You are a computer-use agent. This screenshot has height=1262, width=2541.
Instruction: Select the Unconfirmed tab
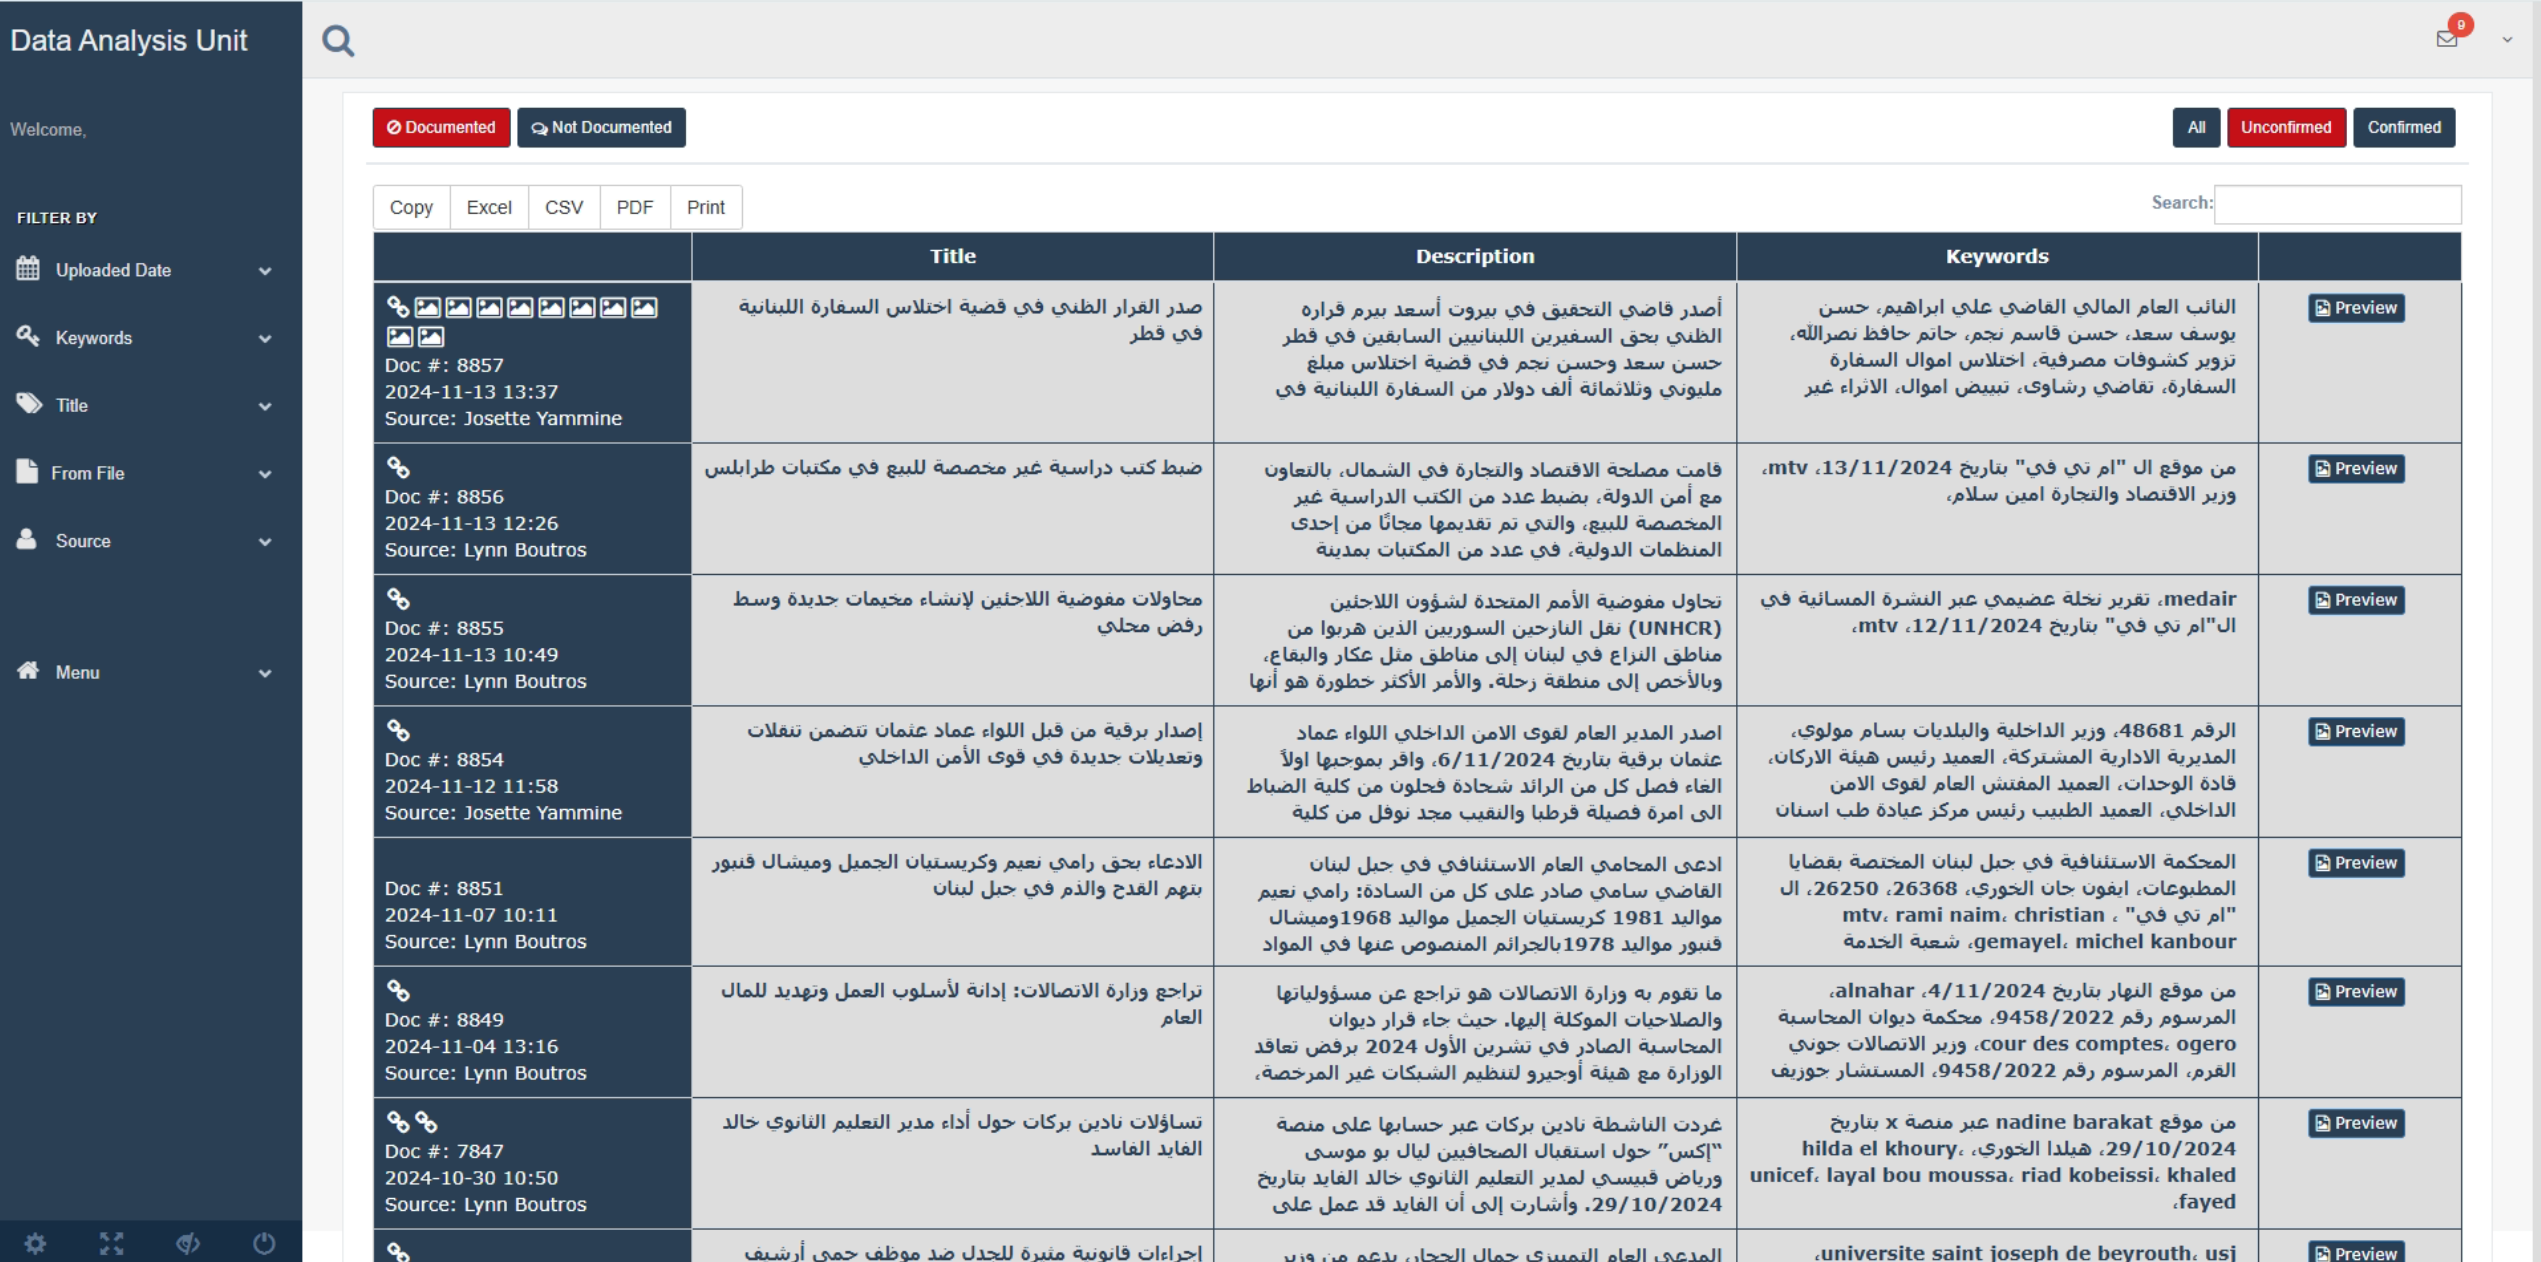(2285, 128)
